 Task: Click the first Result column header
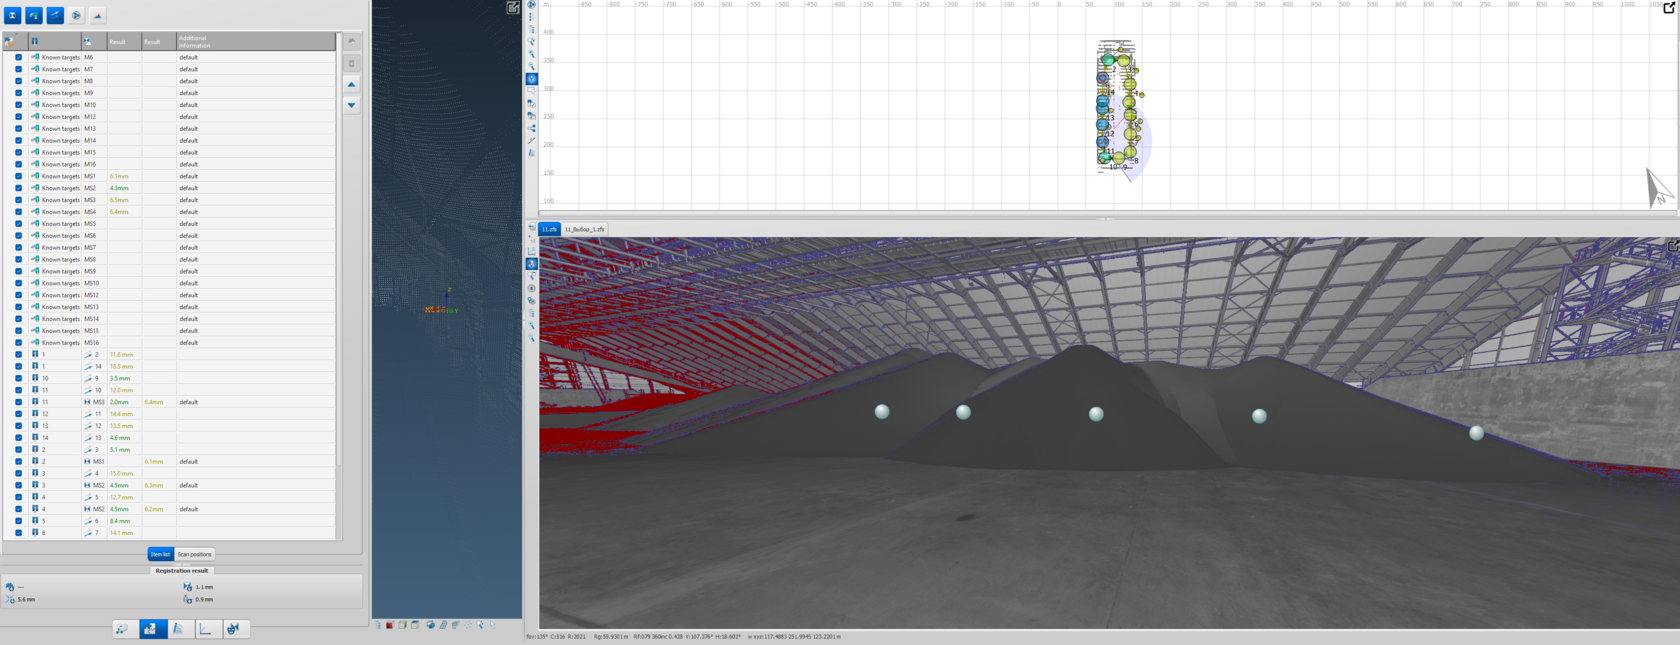(x=124, y=42)
